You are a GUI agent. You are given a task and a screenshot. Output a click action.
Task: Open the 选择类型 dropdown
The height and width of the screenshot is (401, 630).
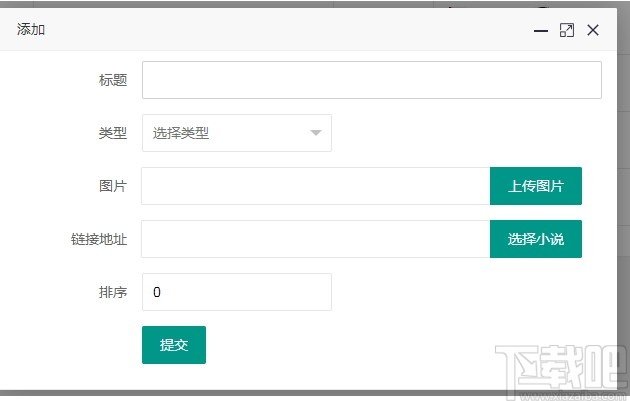[237, 133]
